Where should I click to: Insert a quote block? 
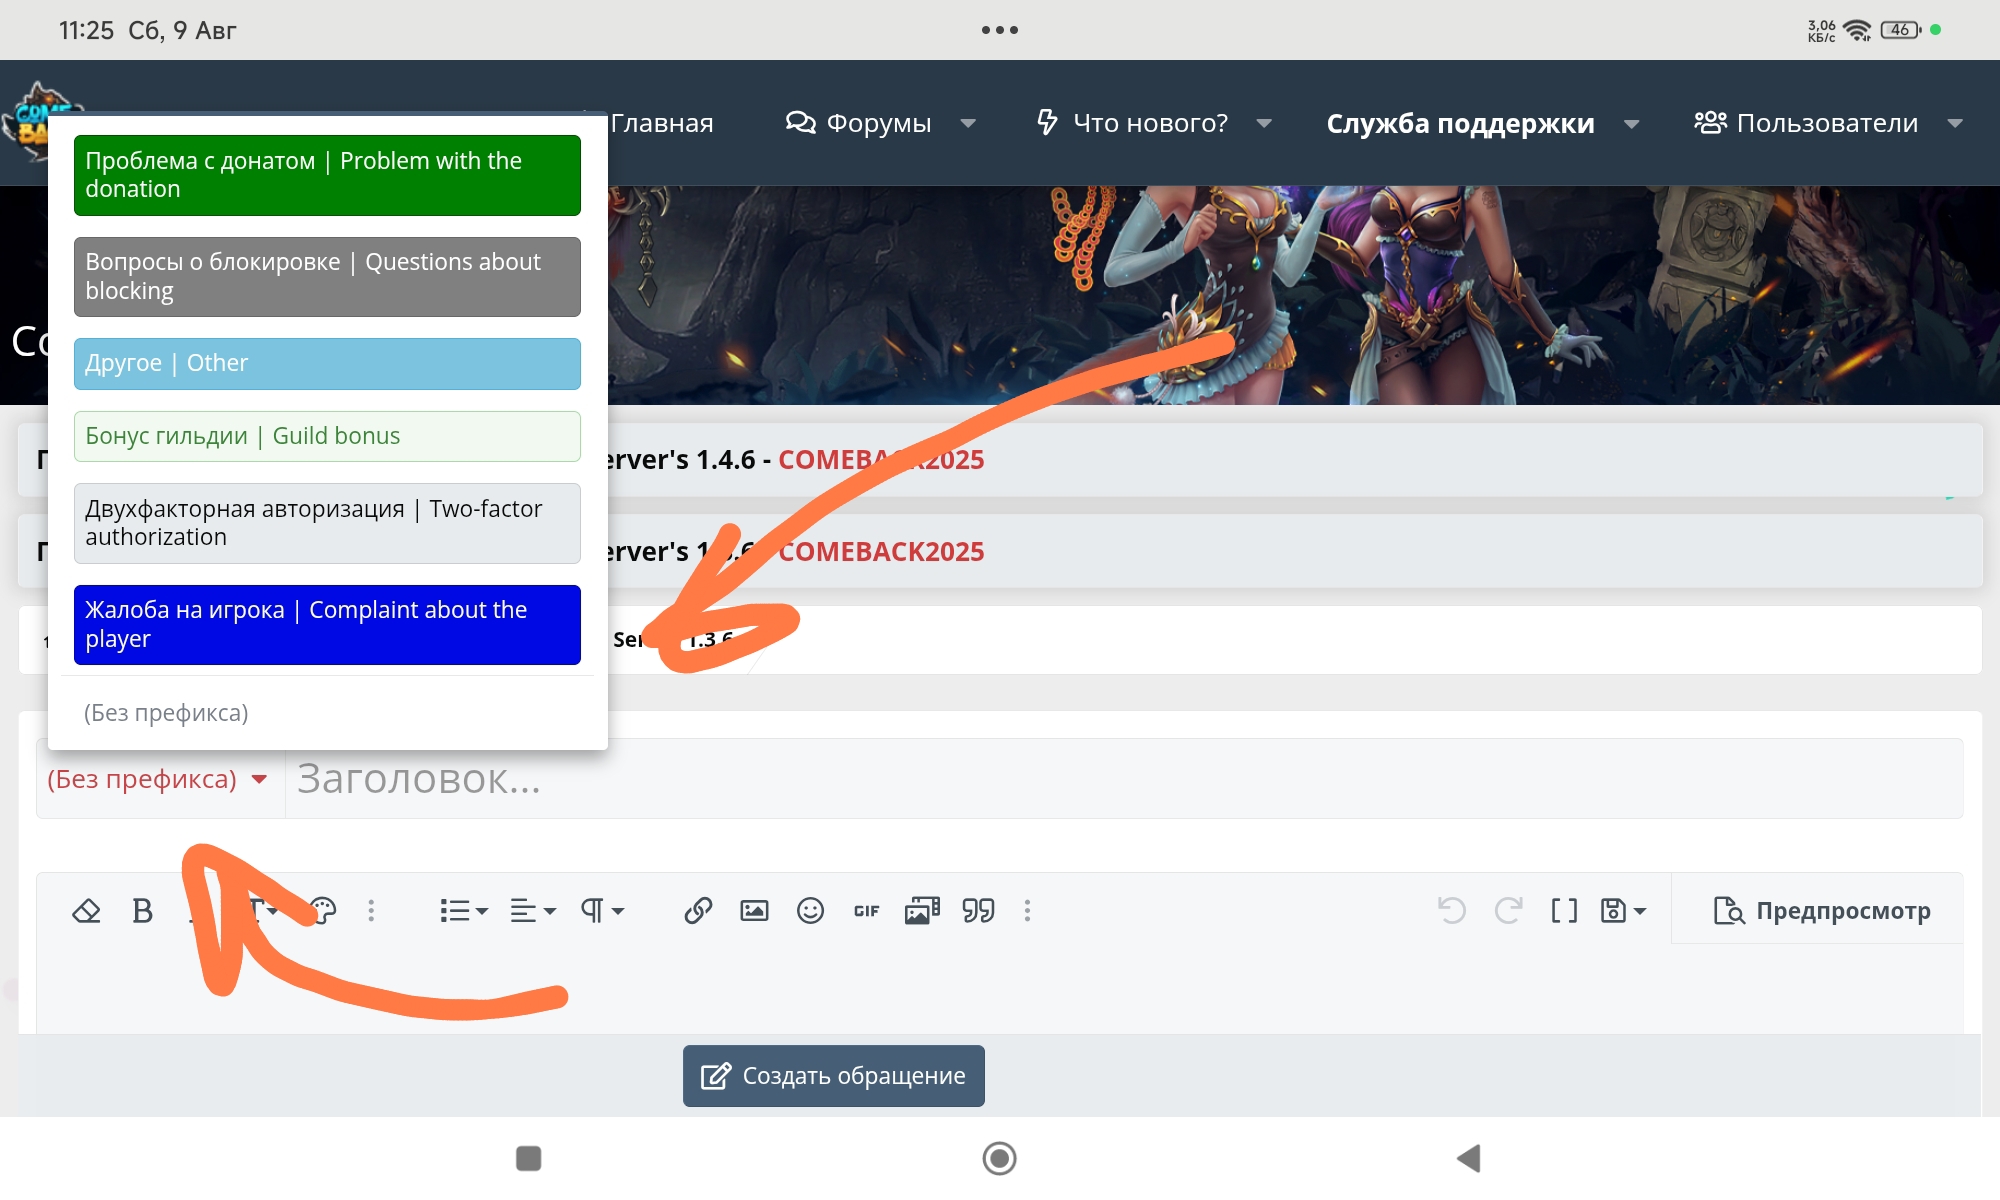[x=978, y=910]
